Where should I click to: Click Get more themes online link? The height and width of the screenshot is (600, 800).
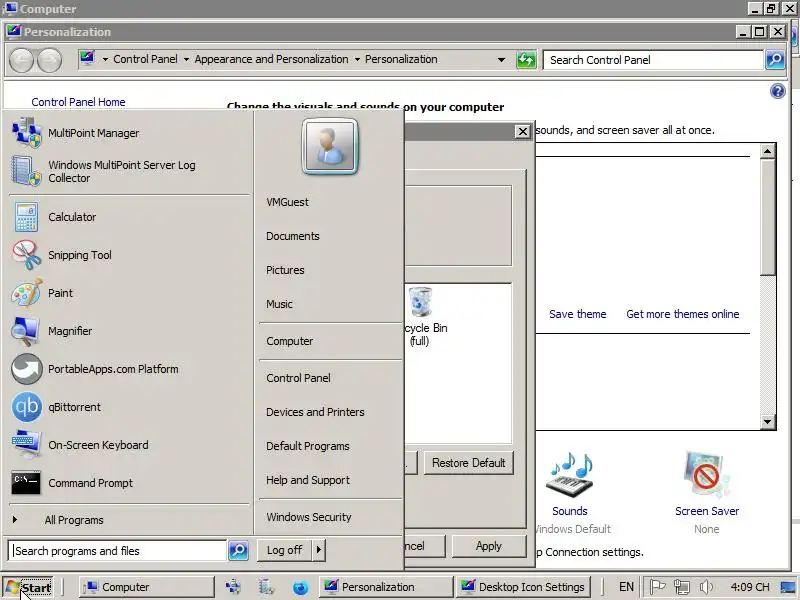[683, 314]
